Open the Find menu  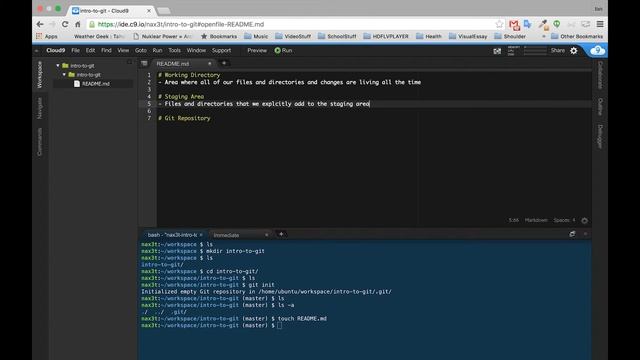[x=106, y=51]
